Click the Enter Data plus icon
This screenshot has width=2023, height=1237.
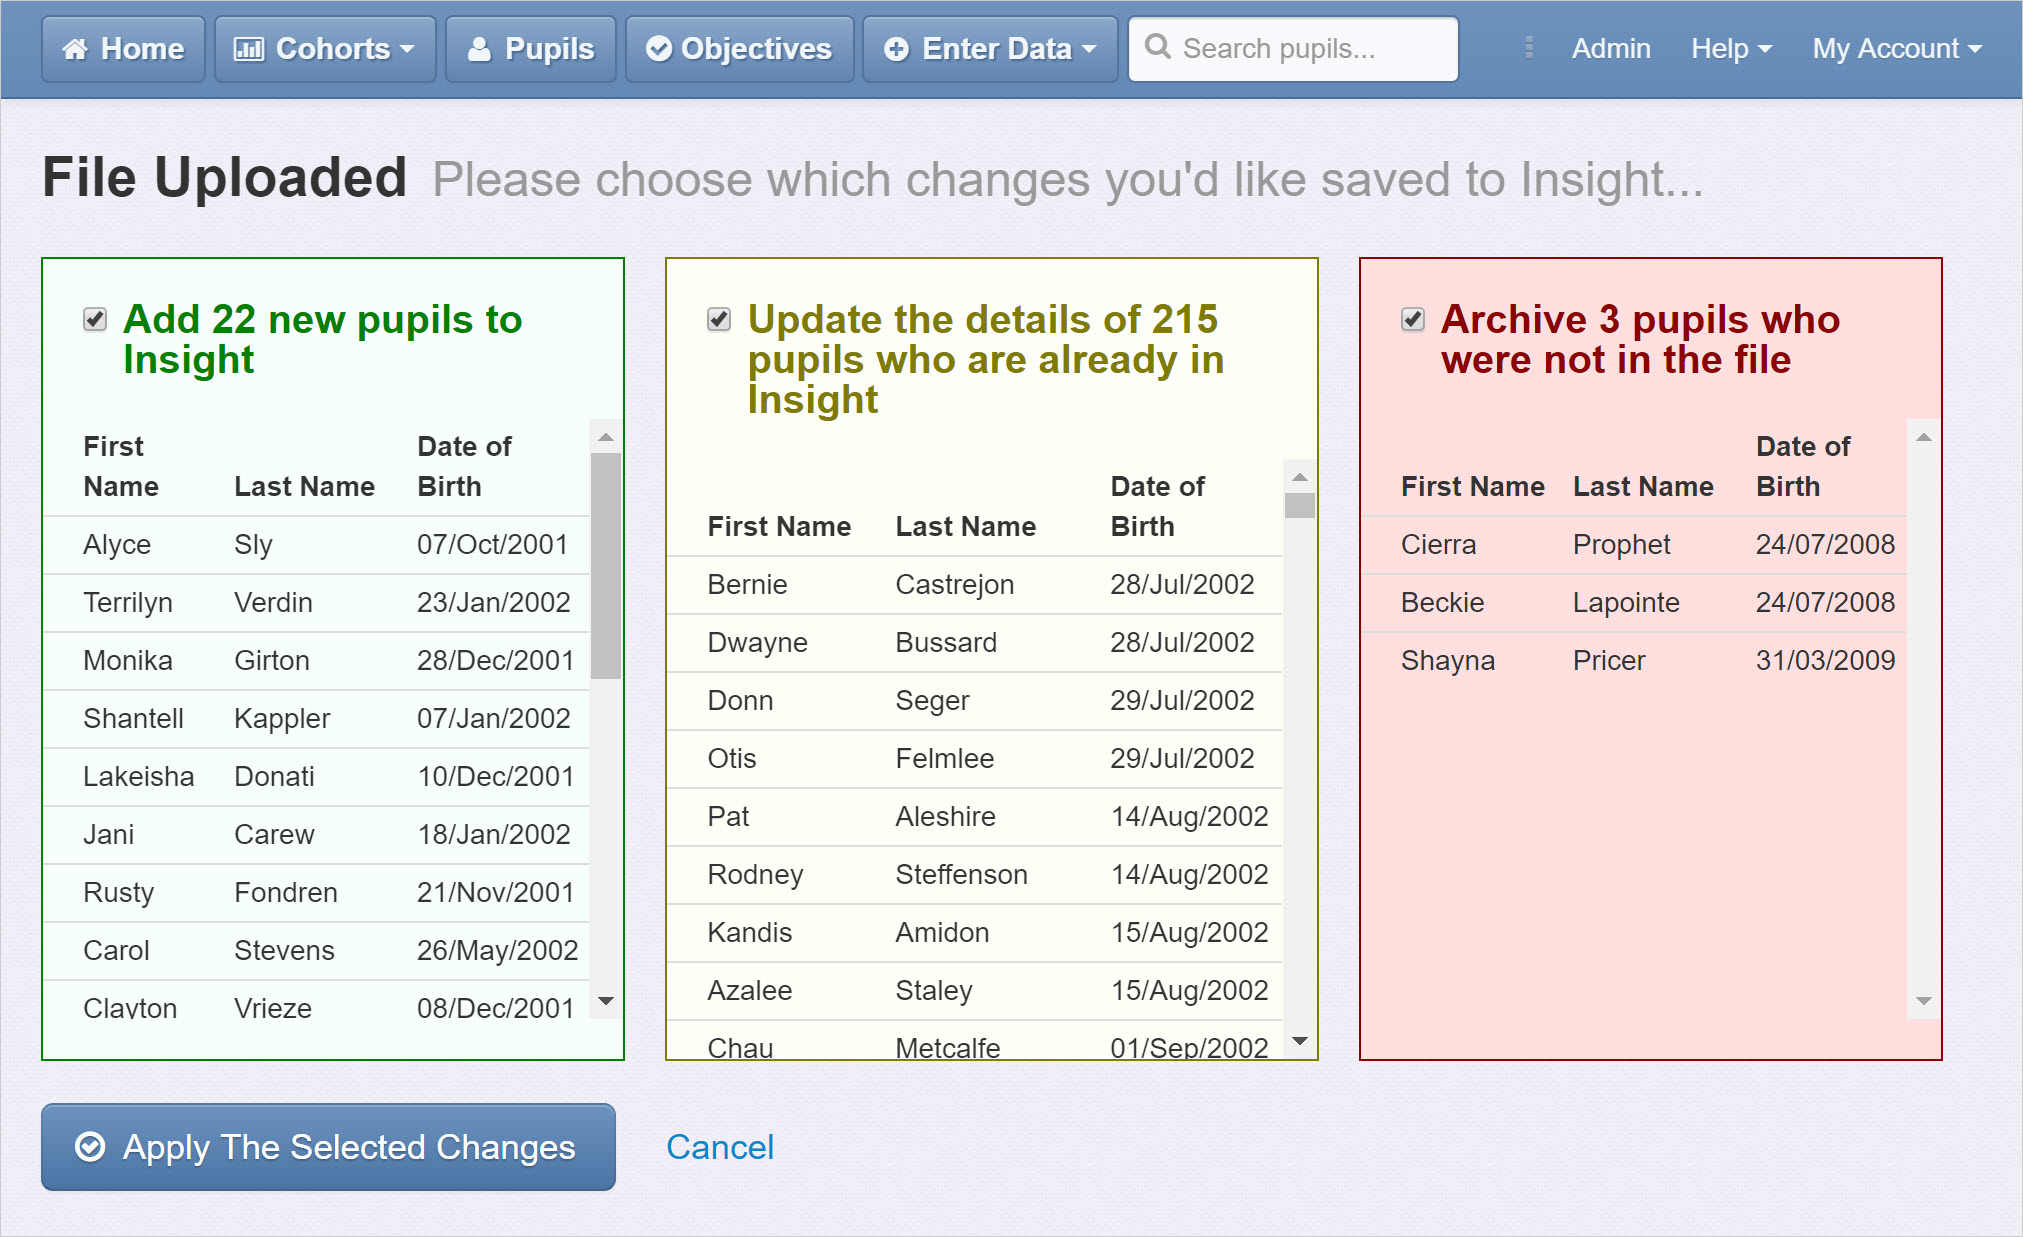[x=897, y=49]
